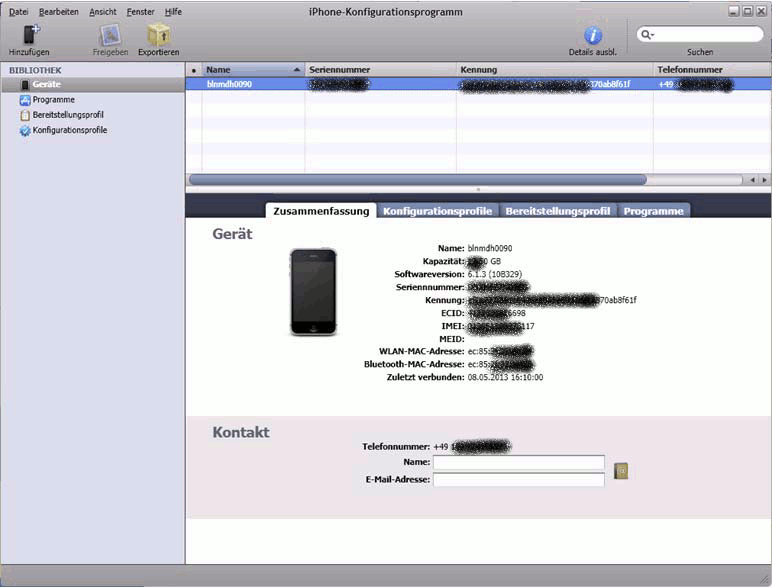The height and width of the screenshot is (588, 772).
Task: Click the Hinzufügen toolbar icon
Action: pyautogui.click(x=29, y=35)
